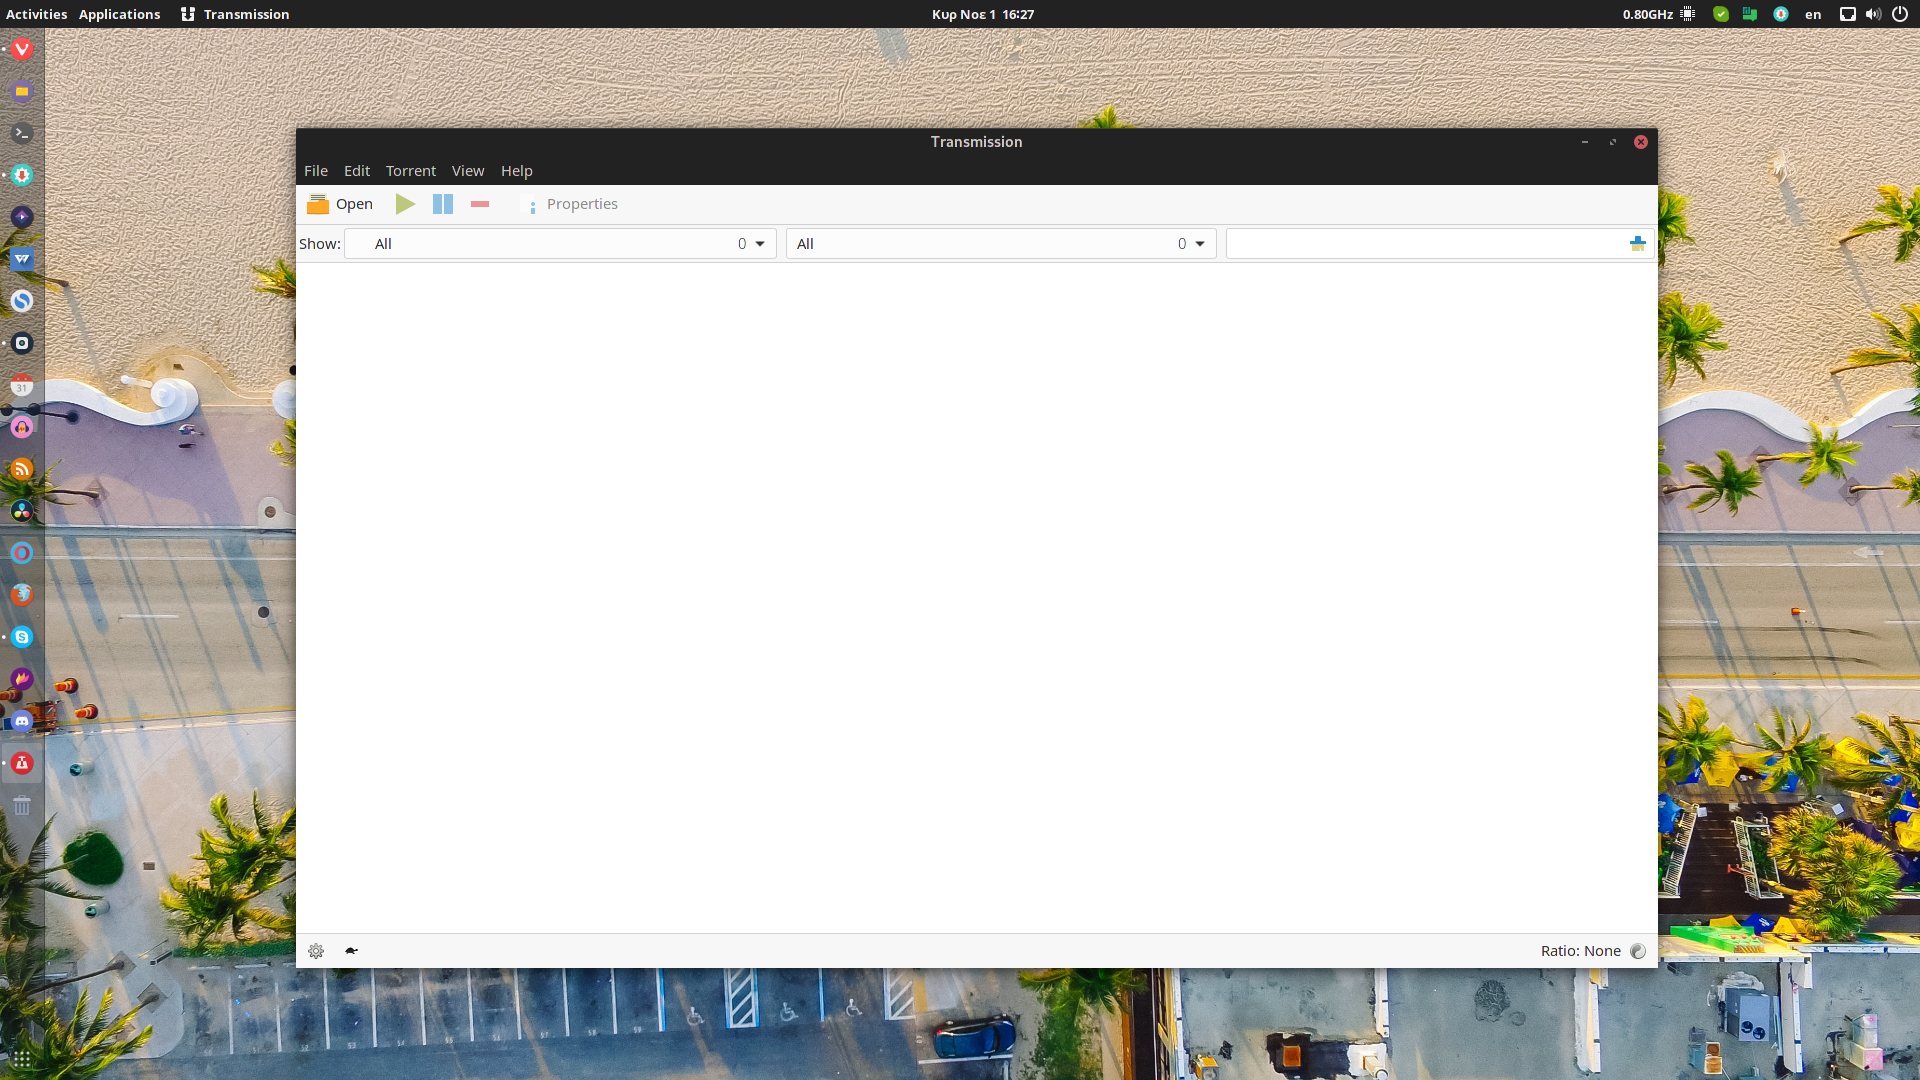Open the File menu

(x=315, y=170)
